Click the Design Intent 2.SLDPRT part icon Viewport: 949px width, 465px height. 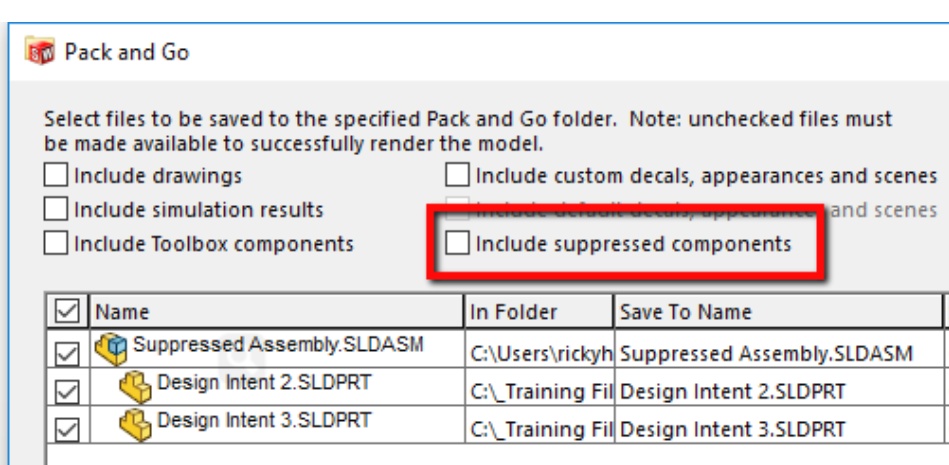[135, 388]
